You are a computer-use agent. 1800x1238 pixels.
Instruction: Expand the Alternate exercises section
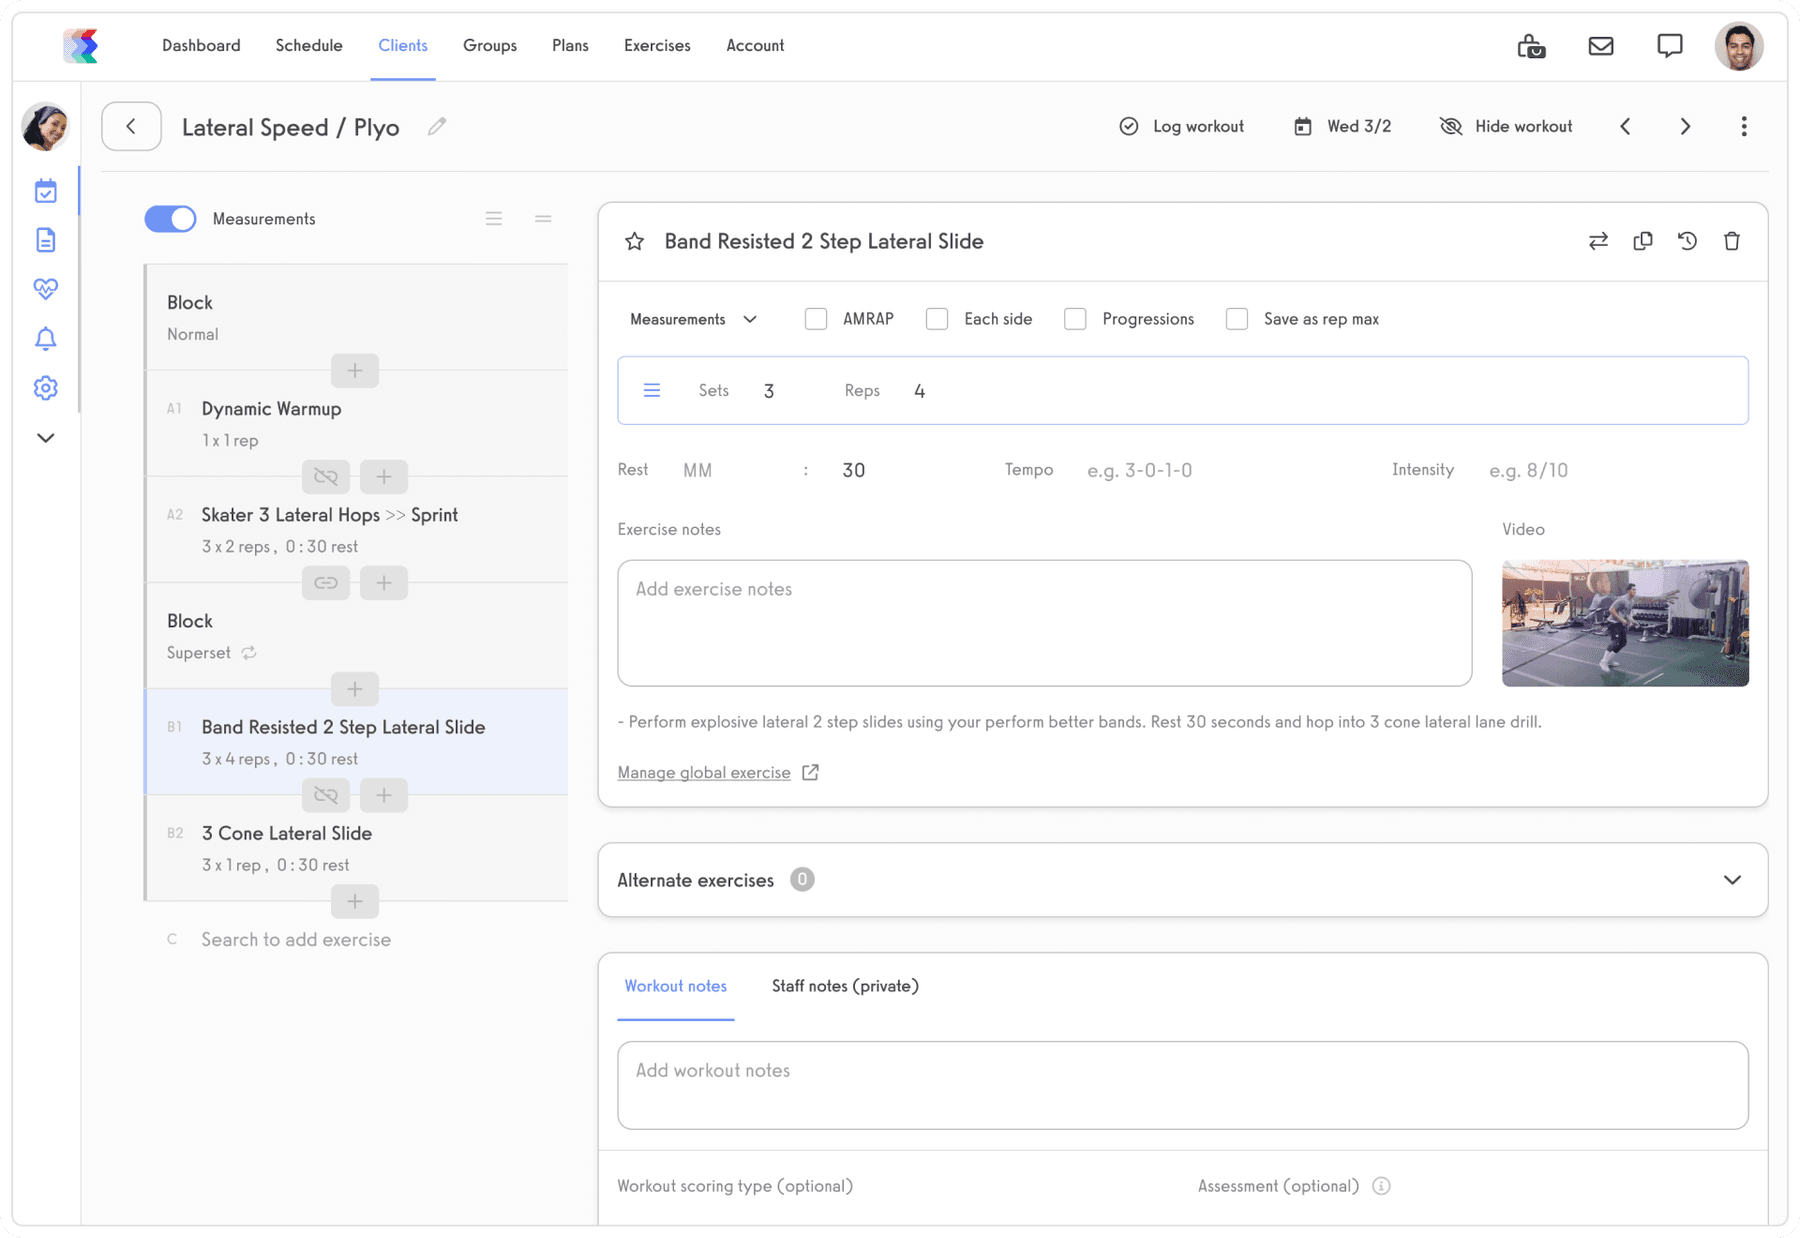(1732, 880)
